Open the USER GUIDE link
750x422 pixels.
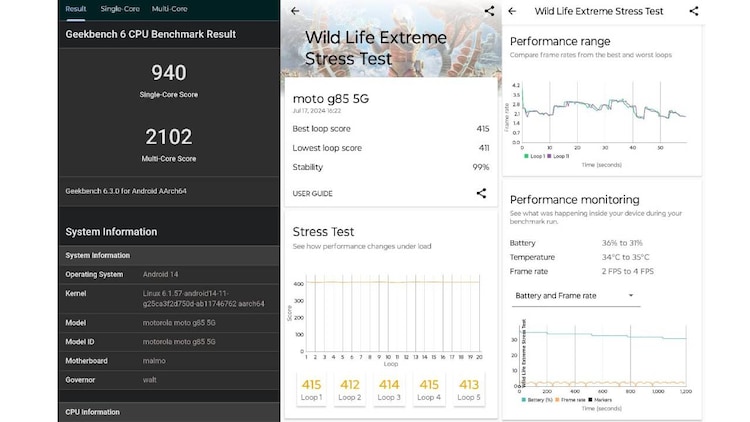coord(312,193)
